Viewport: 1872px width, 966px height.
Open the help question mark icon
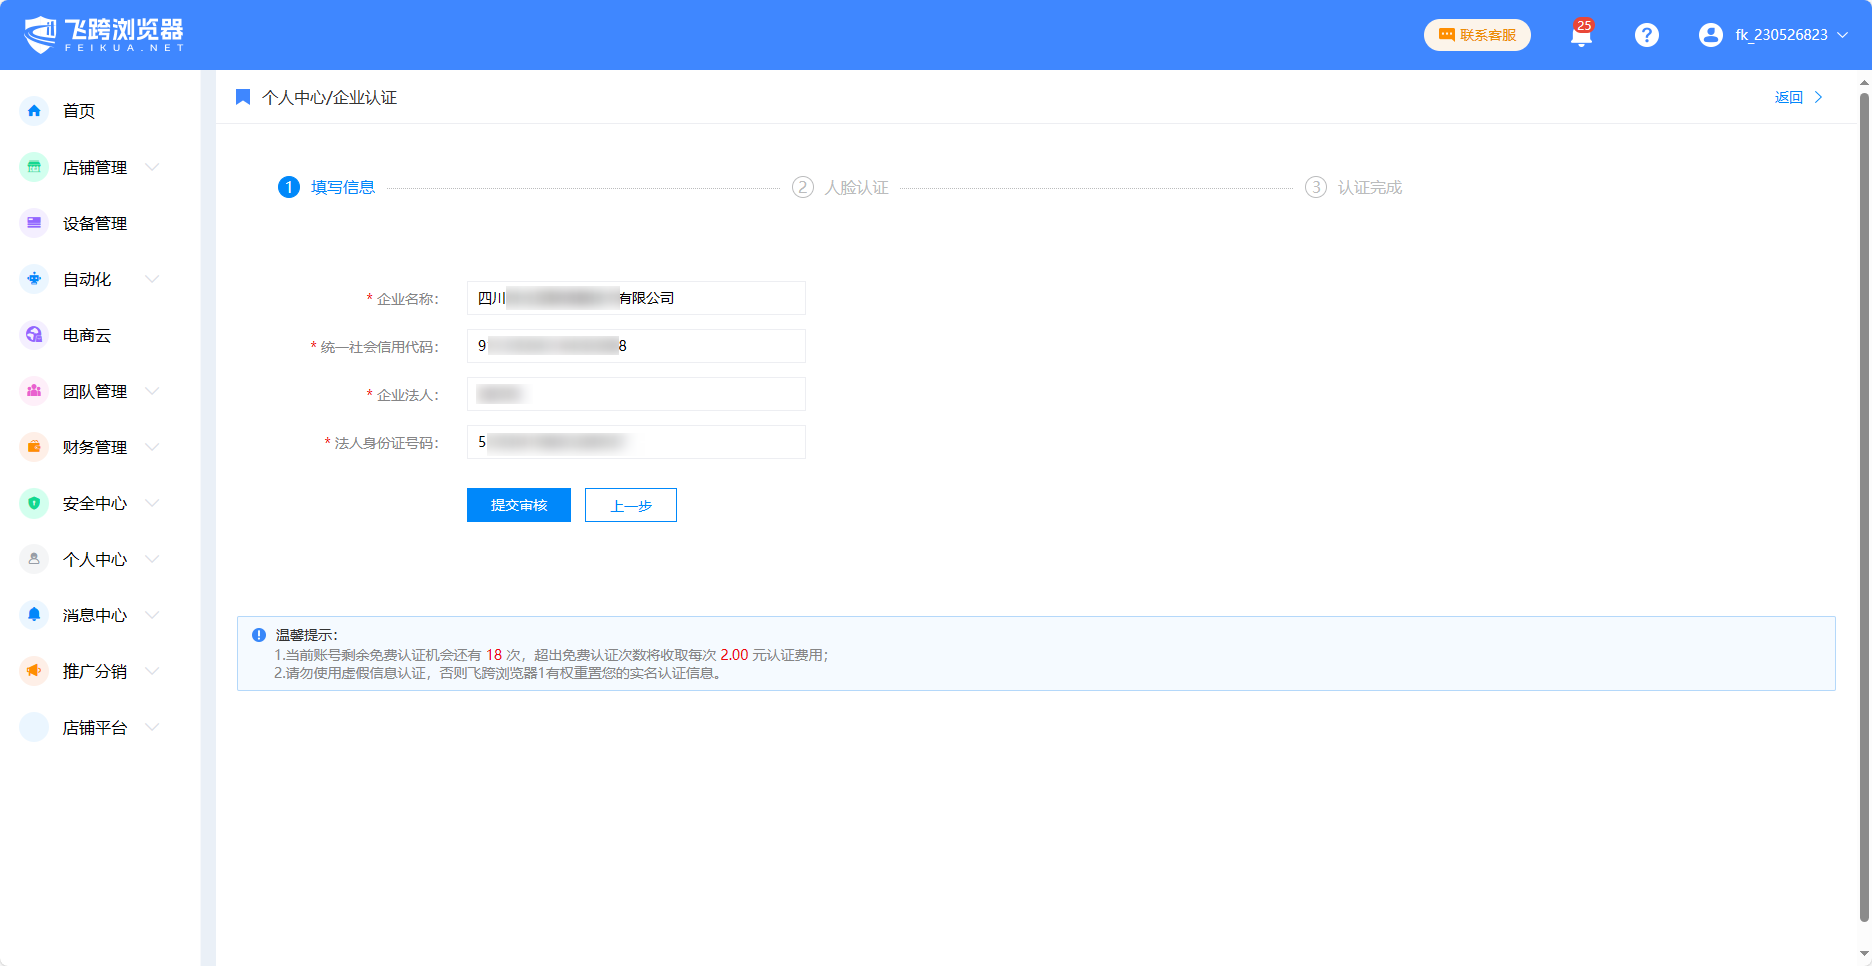[1646, 35]
